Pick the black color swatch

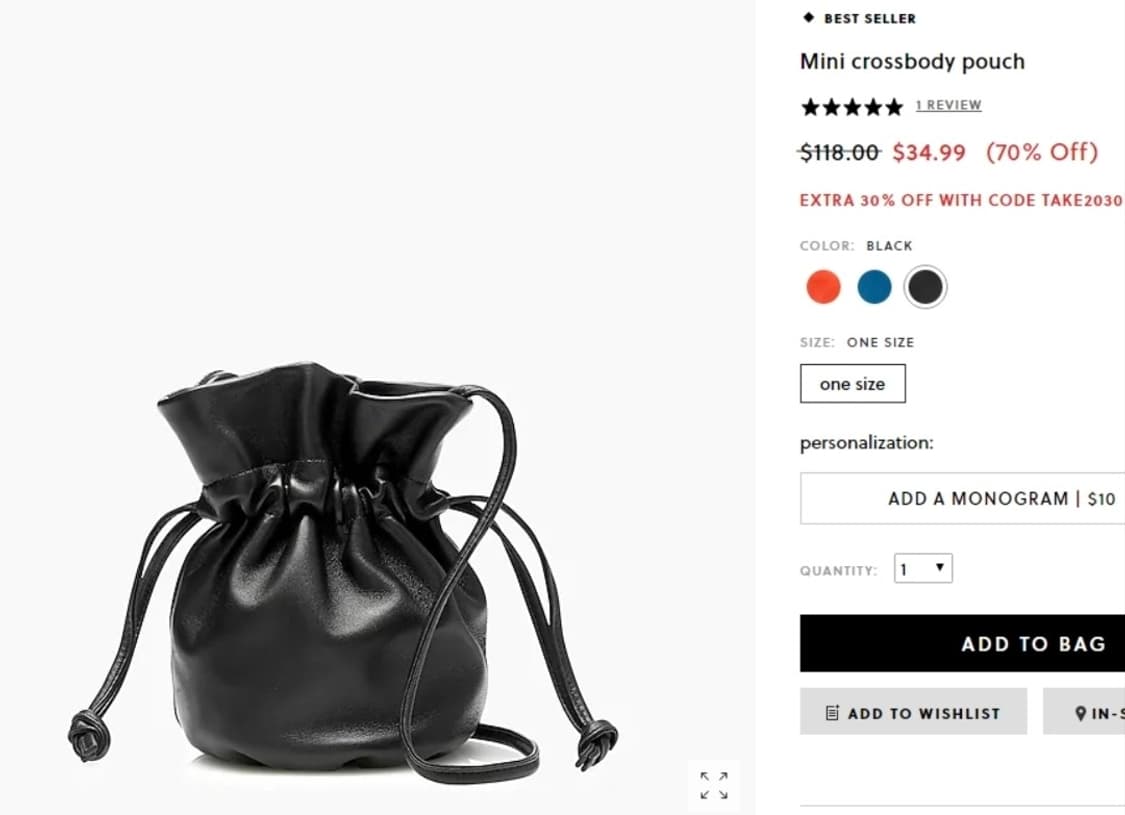(x=925, y=287)
